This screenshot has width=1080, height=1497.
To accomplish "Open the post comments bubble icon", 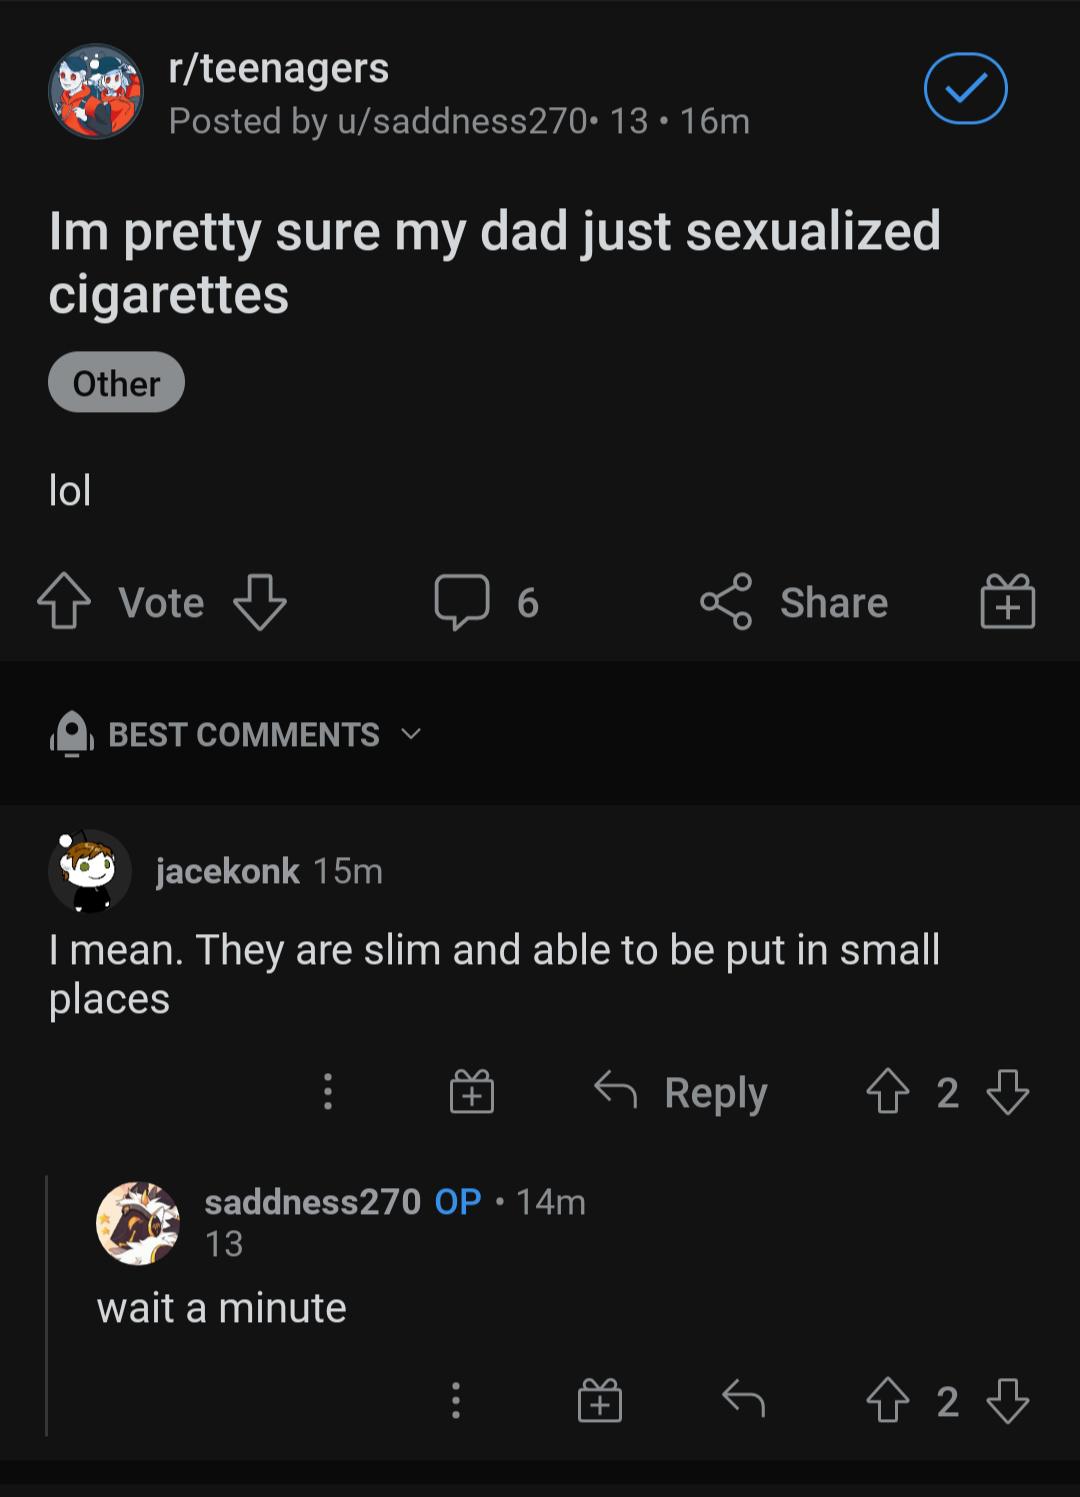I will tap(462, 601).
